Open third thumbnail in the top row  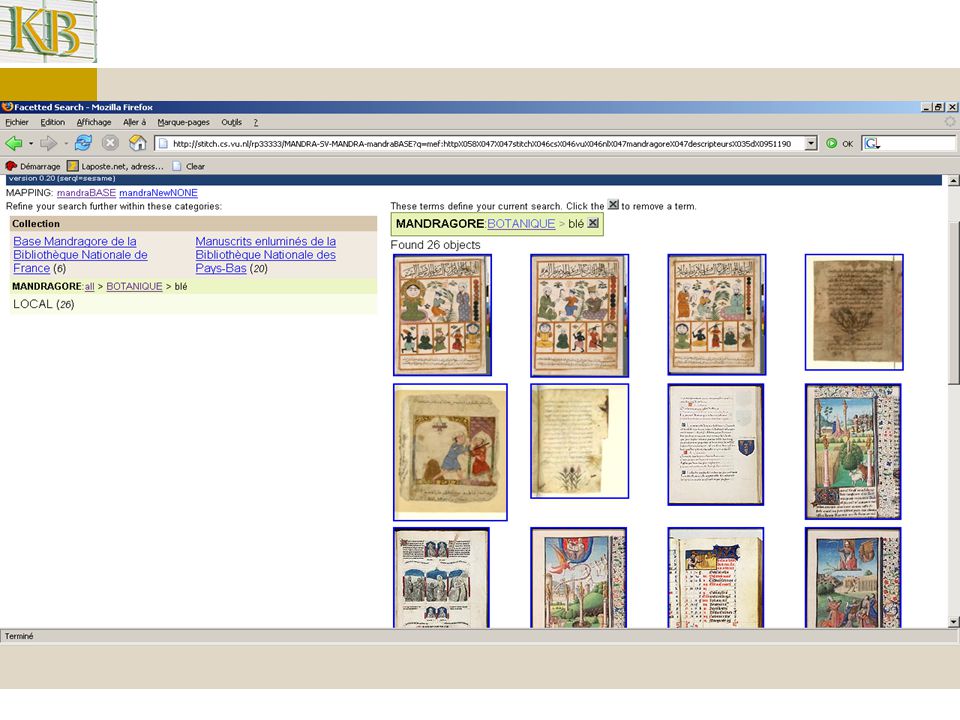coord(716,315)
